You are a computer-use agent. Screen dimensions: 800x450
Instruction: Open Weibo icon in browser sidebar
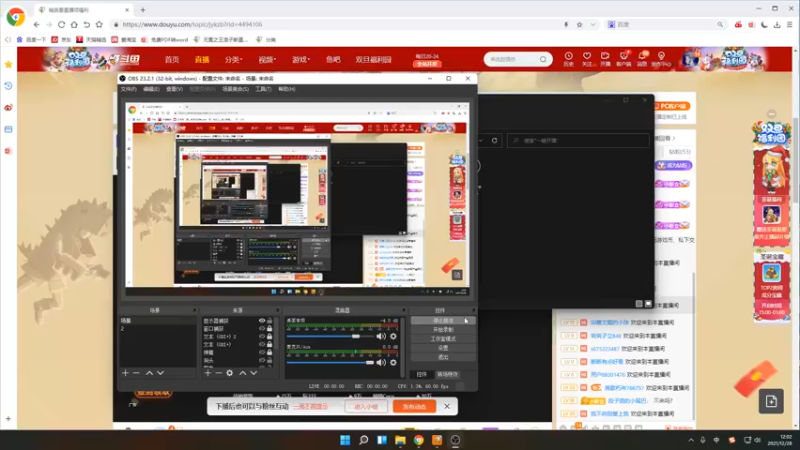pyautogui.click(x=8, y=108)
